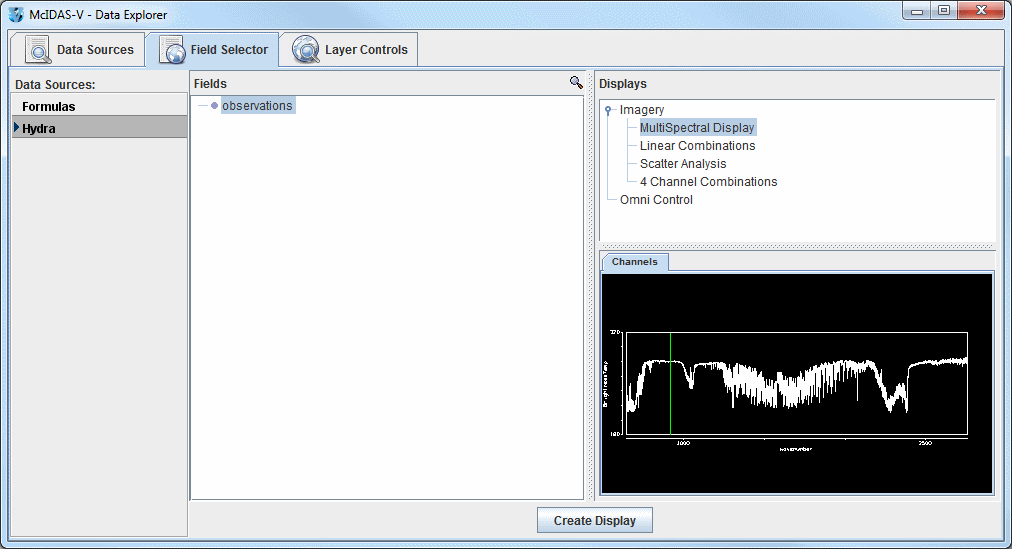Expand the Hydra data source arrow
The height and width of the screenshot is (549, 1012).
coord(16,127)
